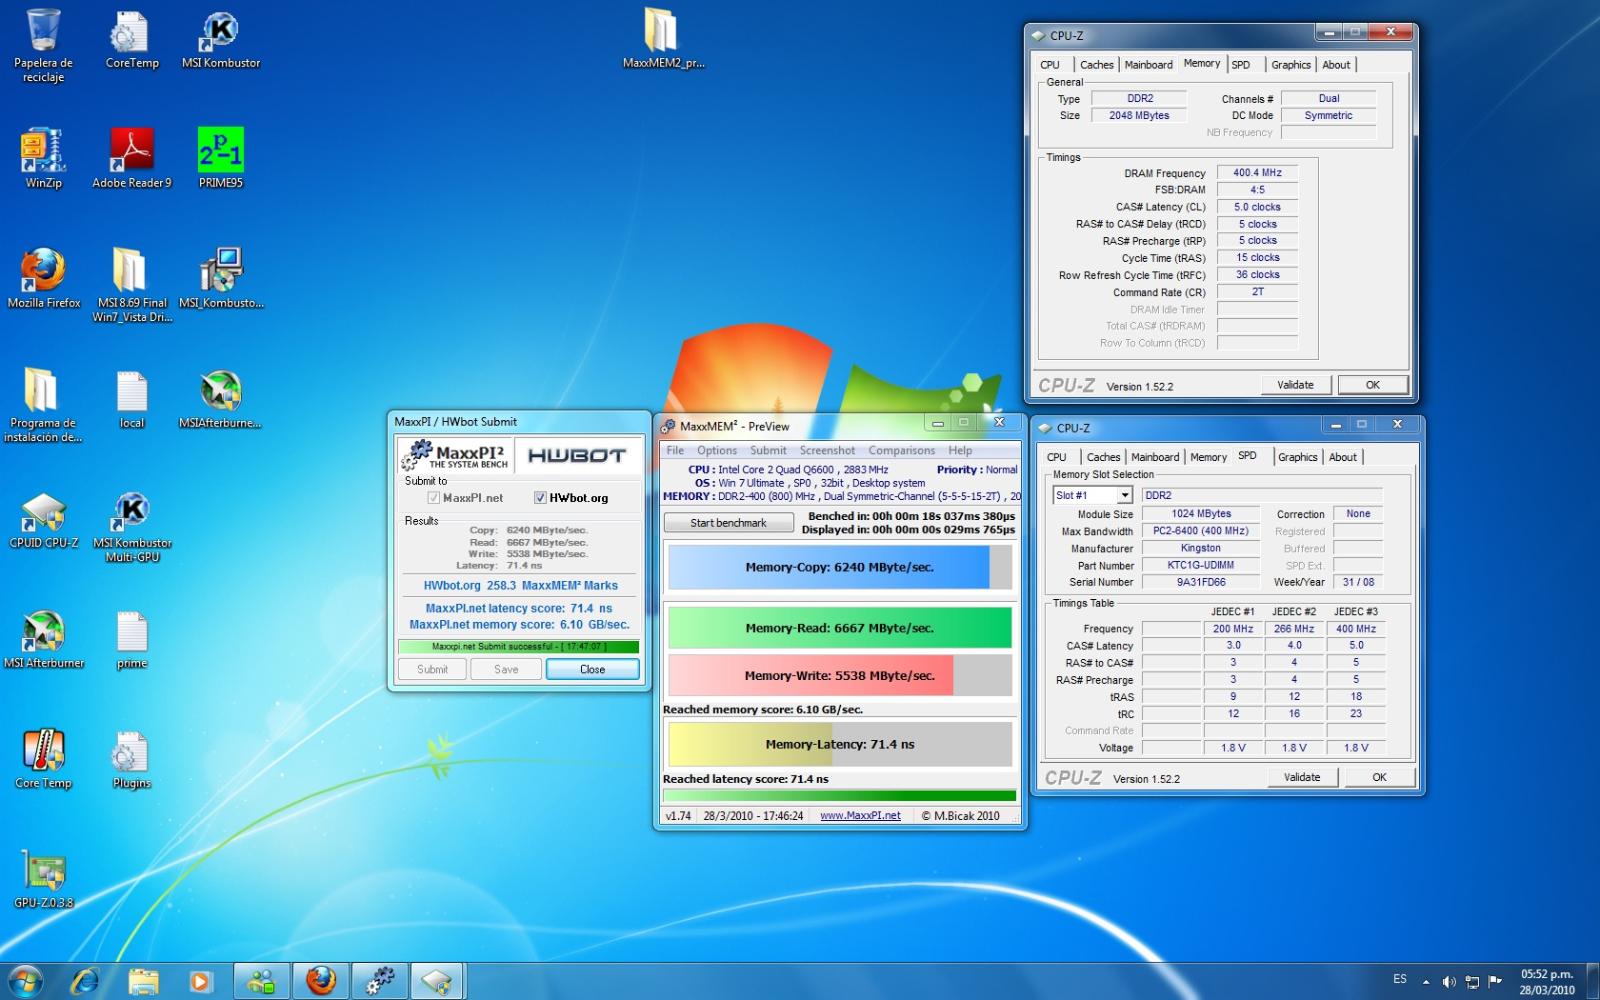Click the ES language indicator in the tray
This screenshot has height=1000, width=1600.
pyautogui.click(x=1399, y=980)
